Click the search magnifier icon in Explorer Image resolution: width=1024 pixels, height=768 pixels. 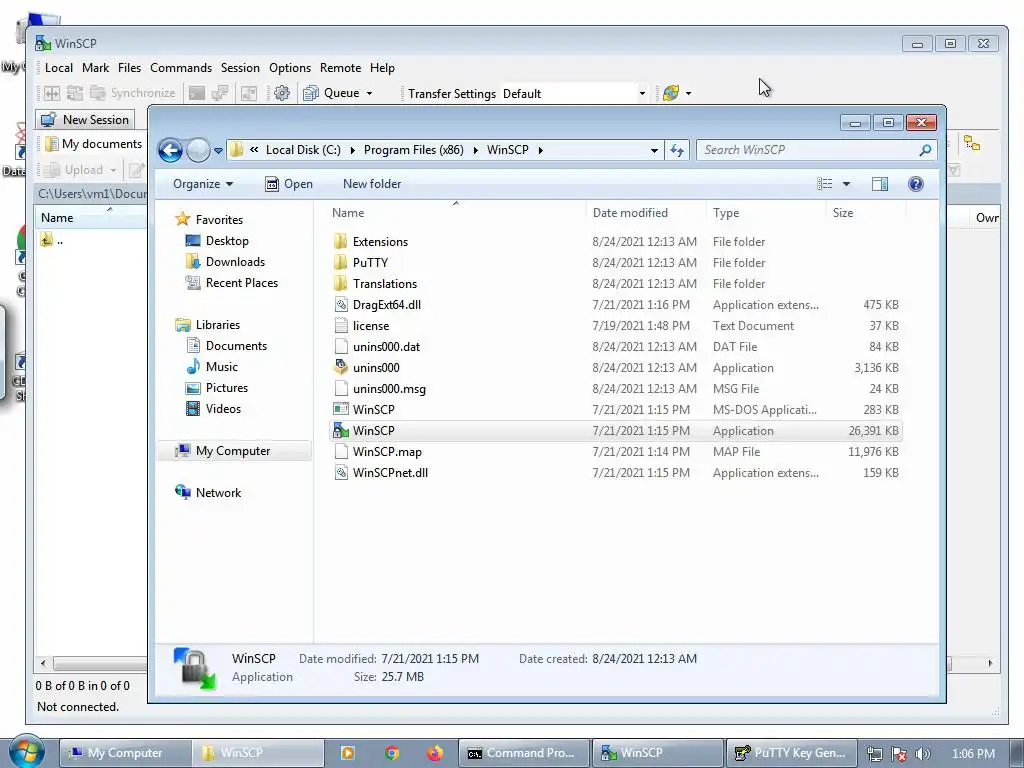pos(925,150)
